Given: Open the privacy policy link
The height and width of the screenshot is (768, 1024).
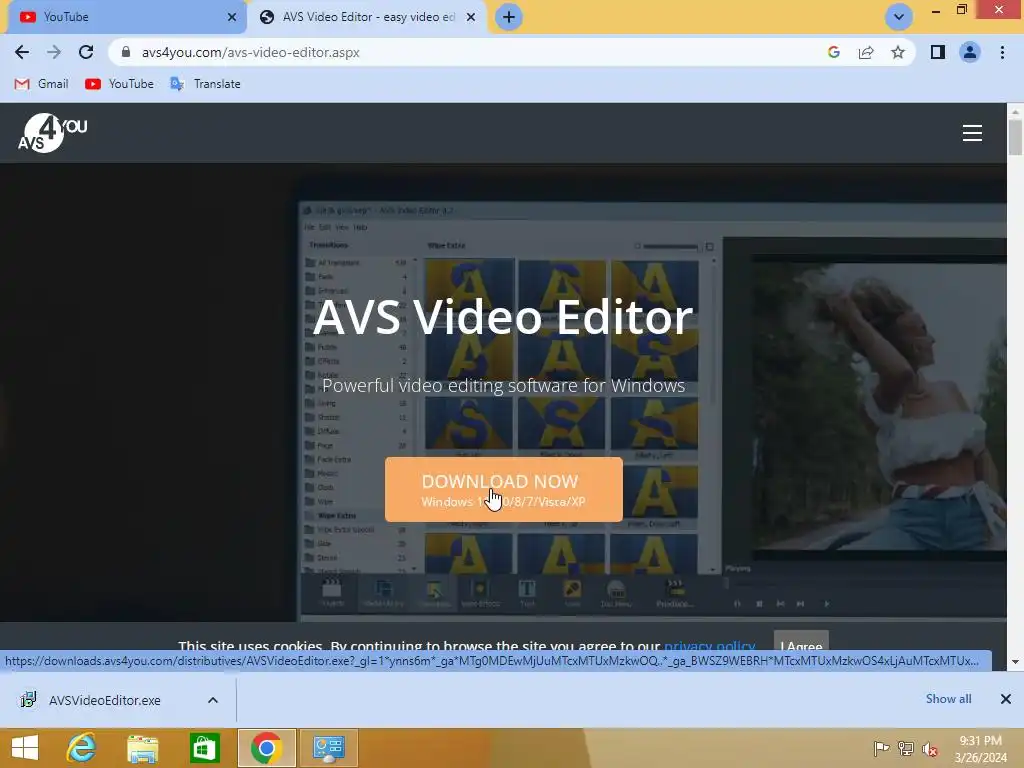Looking at the screenshot, I should [x=709, y=646].
